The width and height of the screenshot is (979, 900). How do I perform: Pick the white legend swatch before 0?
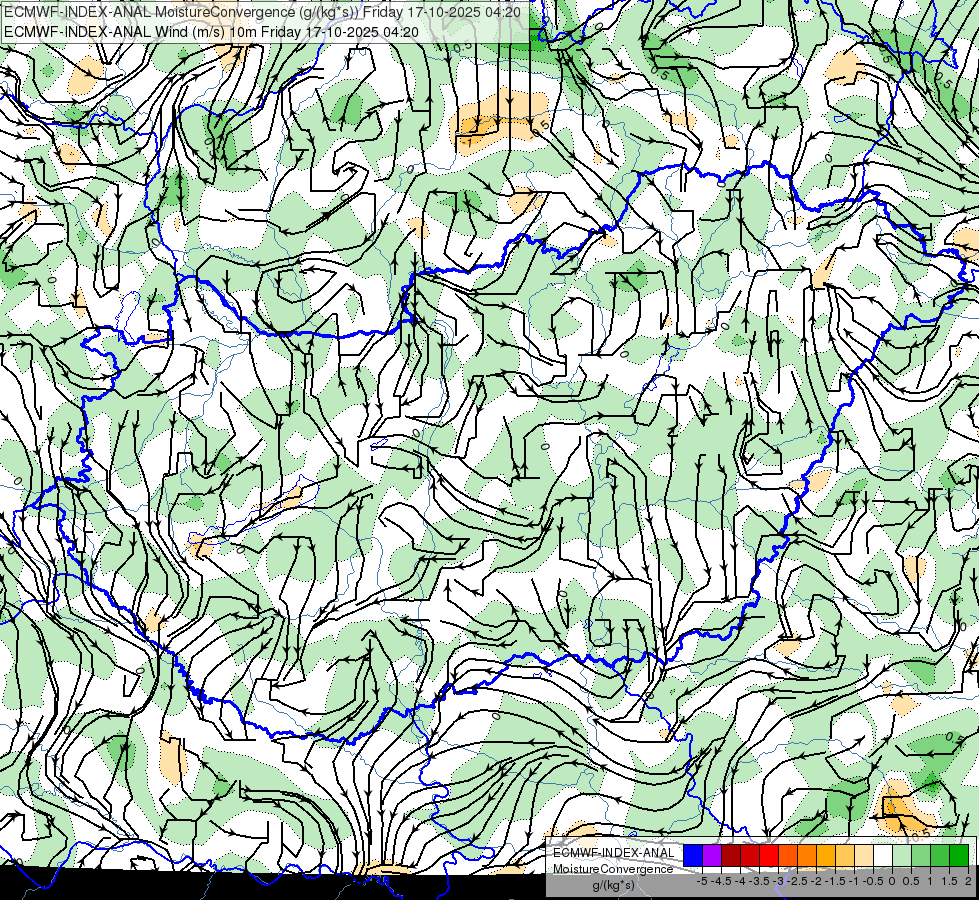pyautogui.click(x=883, y=856)
